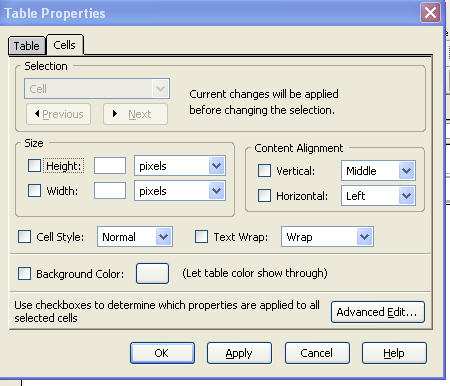Expand the Vertical alignment Middle dropdown

pos(378,171)
